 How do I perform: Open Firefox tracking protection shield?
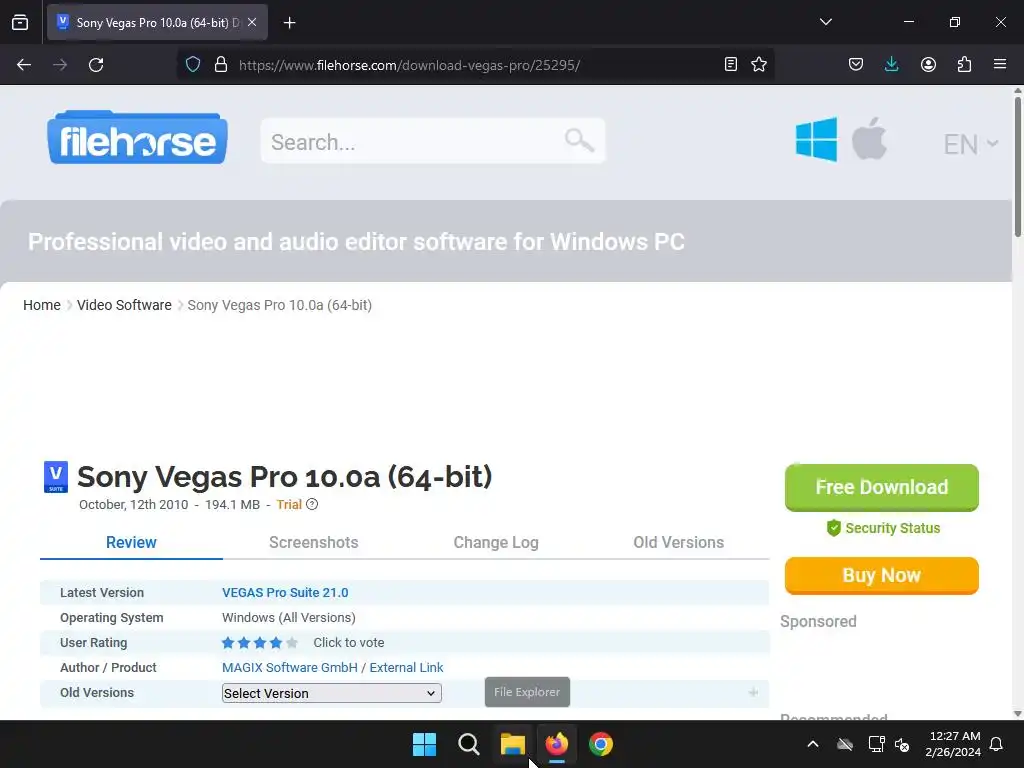click(x=193, y=65)
